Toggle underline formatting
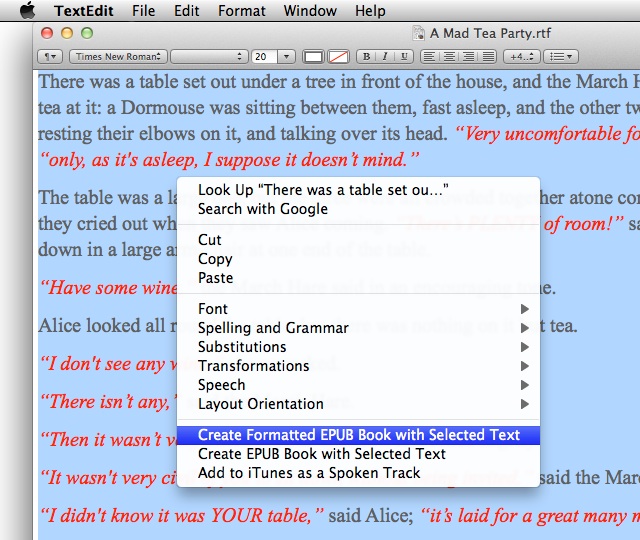The height and width of the screenshot is (540, 640). 404,56
